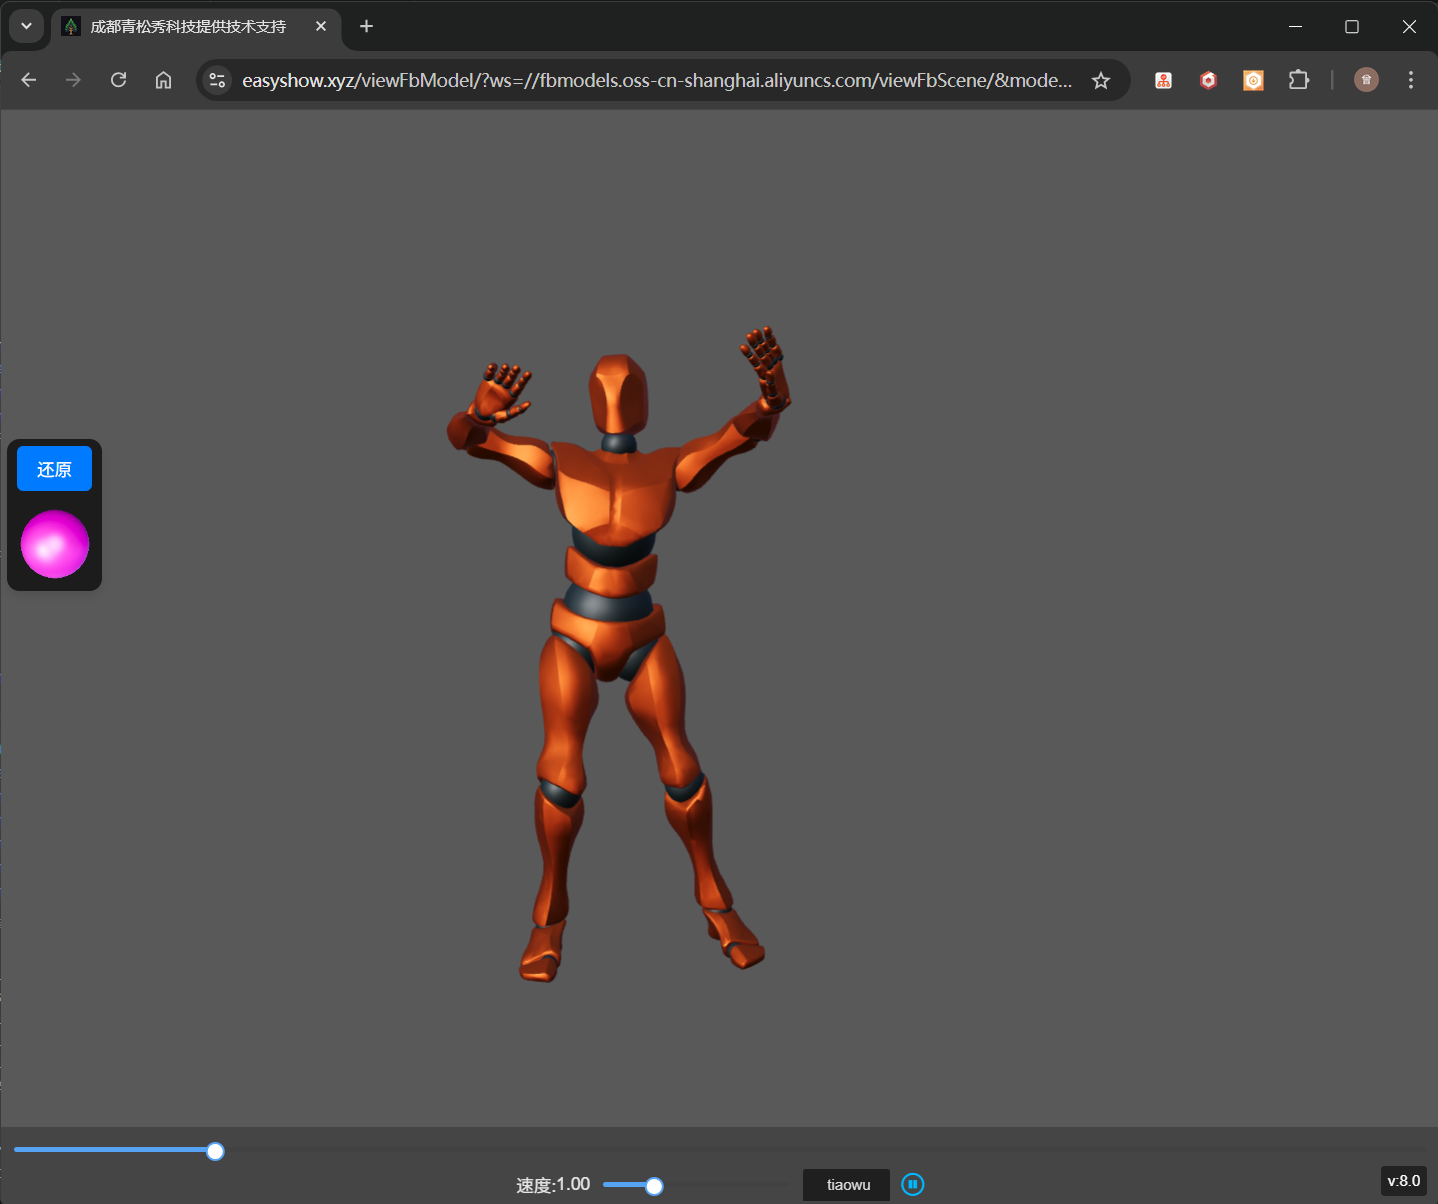The height and width of the screenshot is (1204, 1438).
Task: Go back to the previous page
Action: pos(29,80)
